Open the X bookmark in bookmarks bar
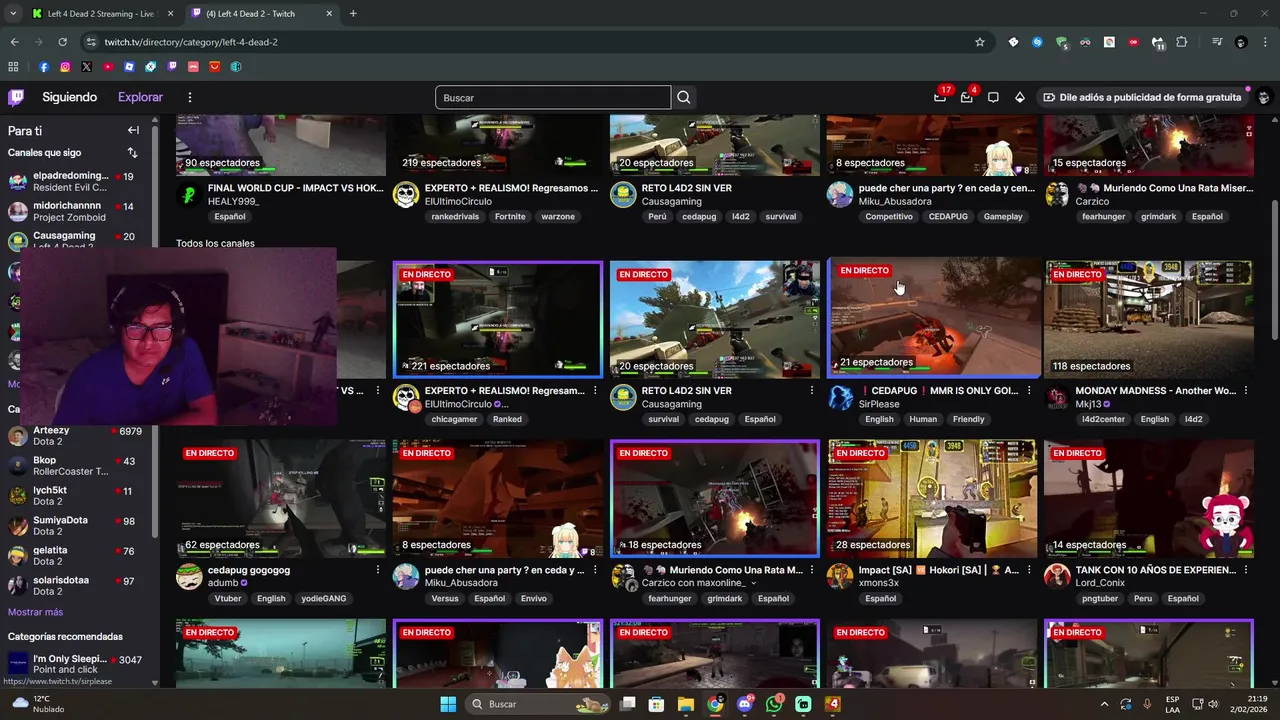1280x720 pixels. (86, 67)
